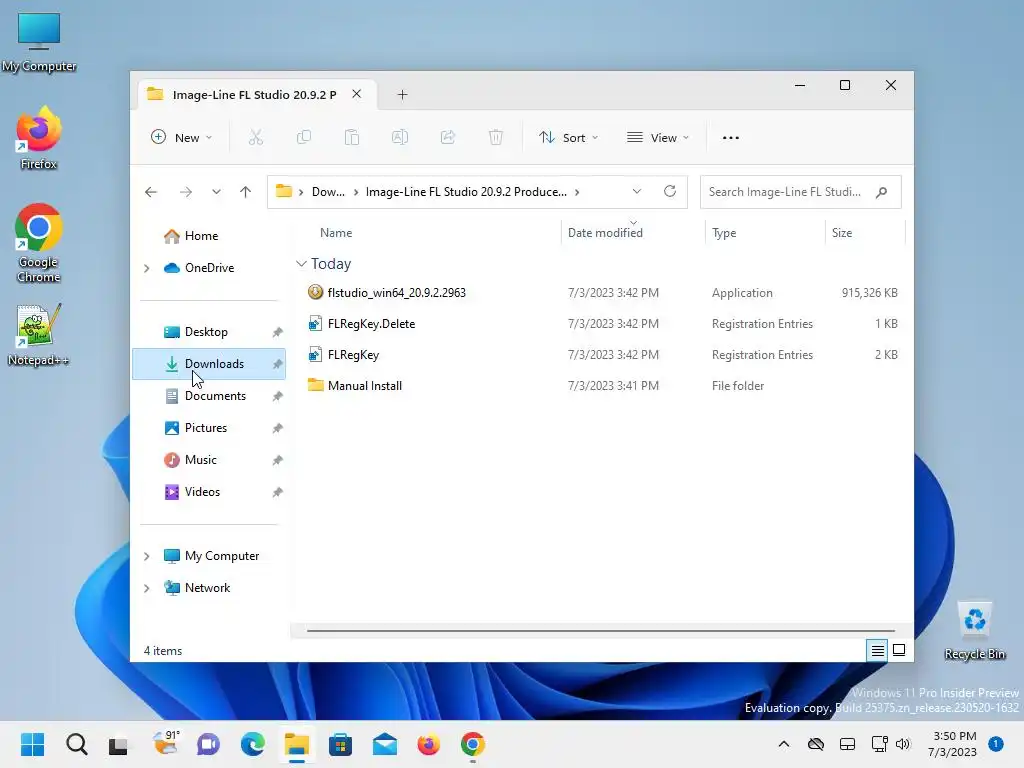Open the My Computer desktop icon
This screenshot has height=768, width=1024.
point(39,42)
